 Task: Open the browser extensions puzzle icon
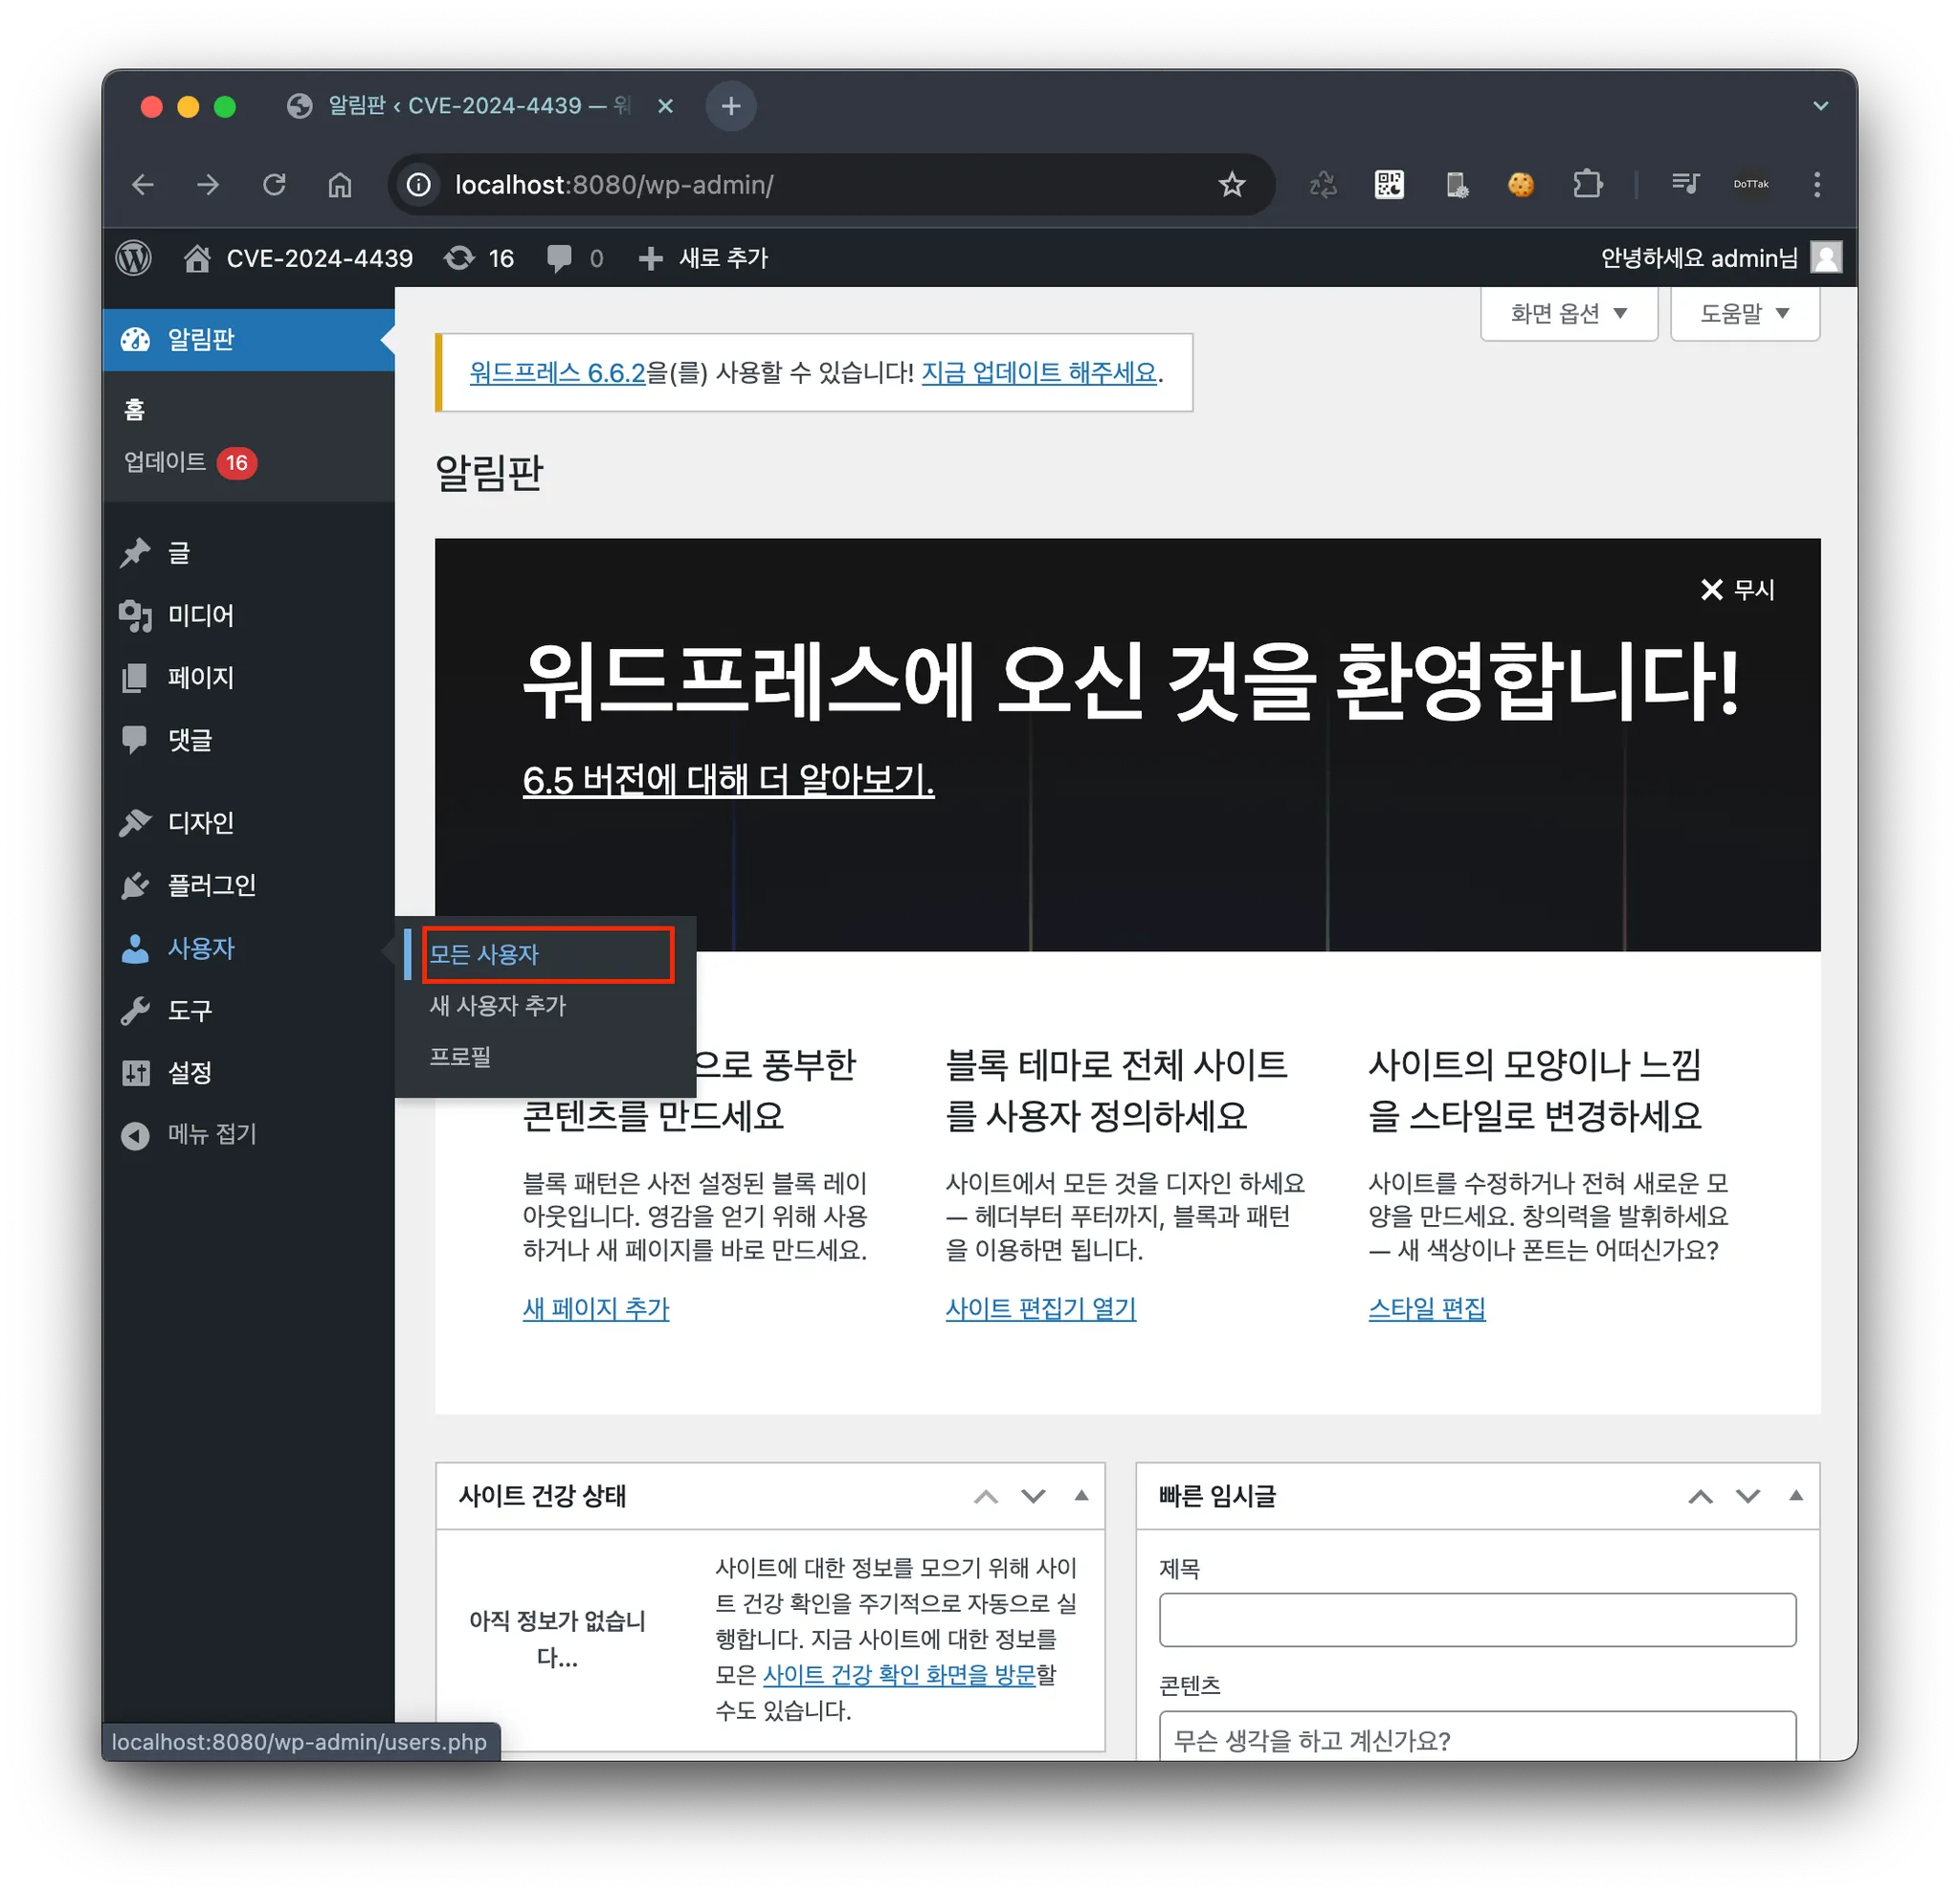(1587, 185)
